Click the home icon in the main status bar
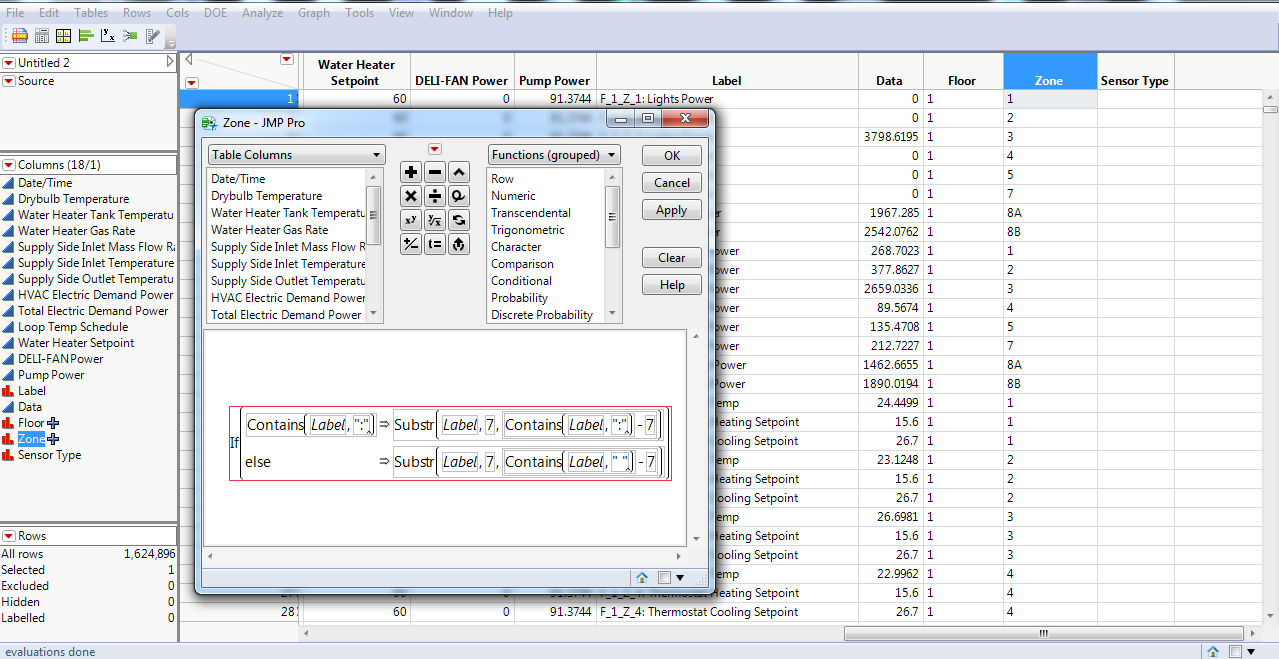This screenshot has height=659, width=1279. point(1213,651)
